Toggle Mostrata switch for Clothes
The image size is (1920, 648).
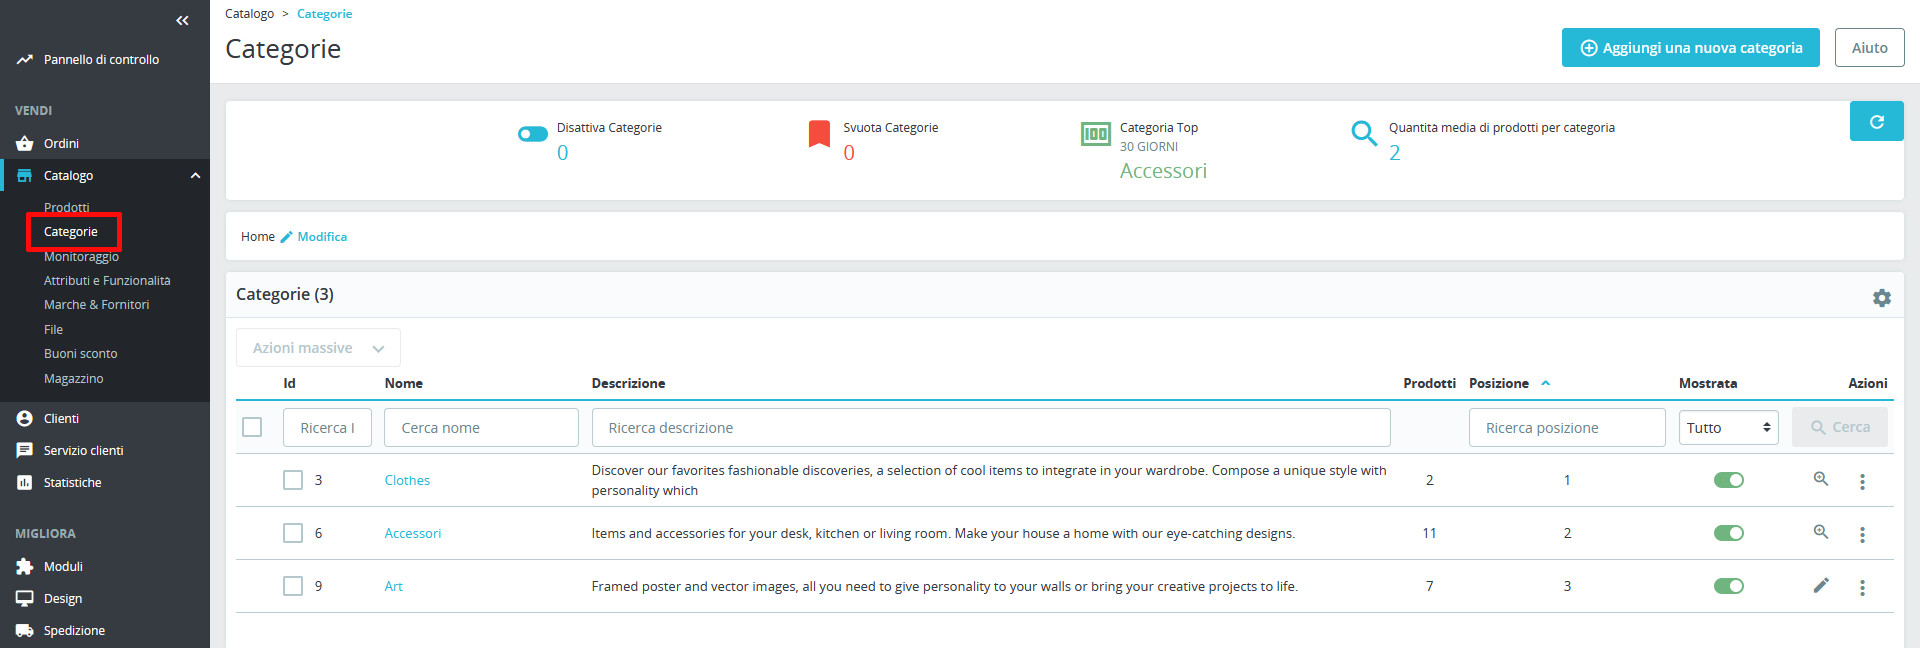1729,480
